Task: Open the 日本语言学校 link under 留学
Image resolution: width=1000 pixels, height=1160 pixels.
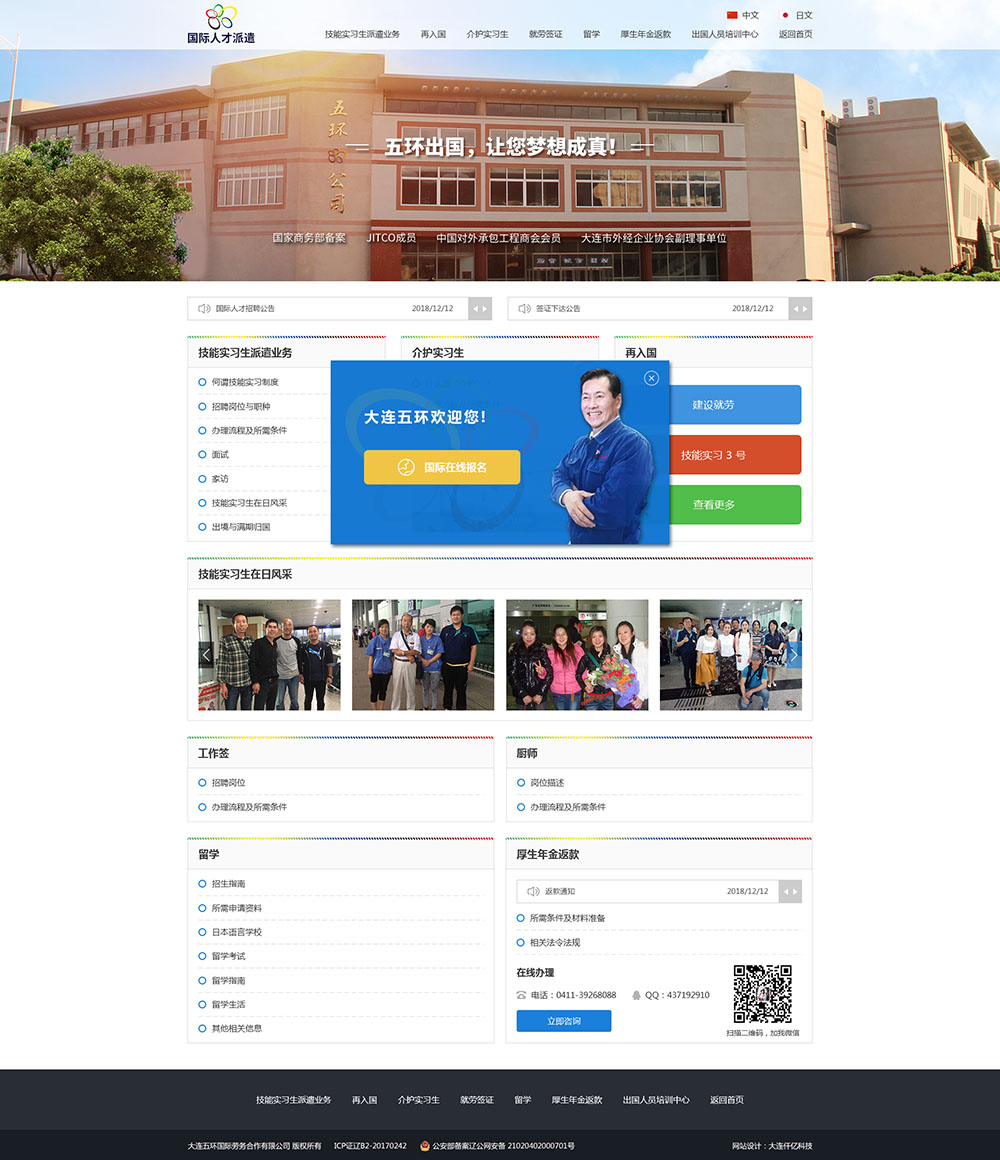Action: coord(236,932)
